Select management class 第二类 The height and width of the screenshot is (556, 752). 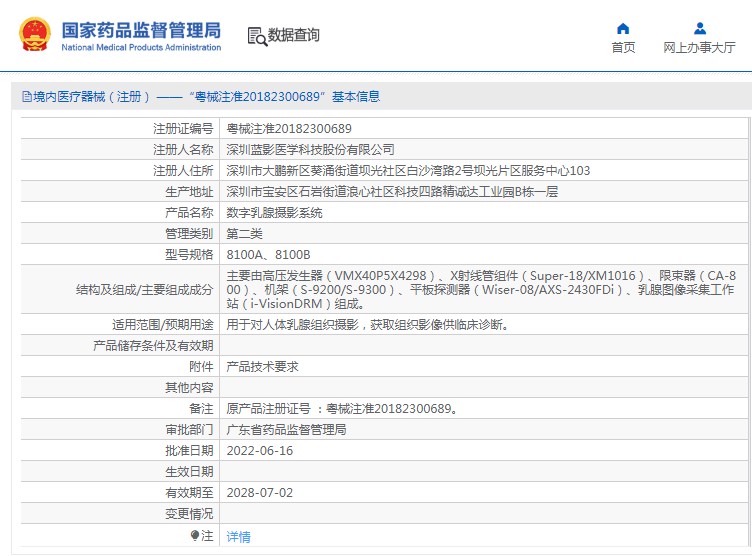[245, 234]
